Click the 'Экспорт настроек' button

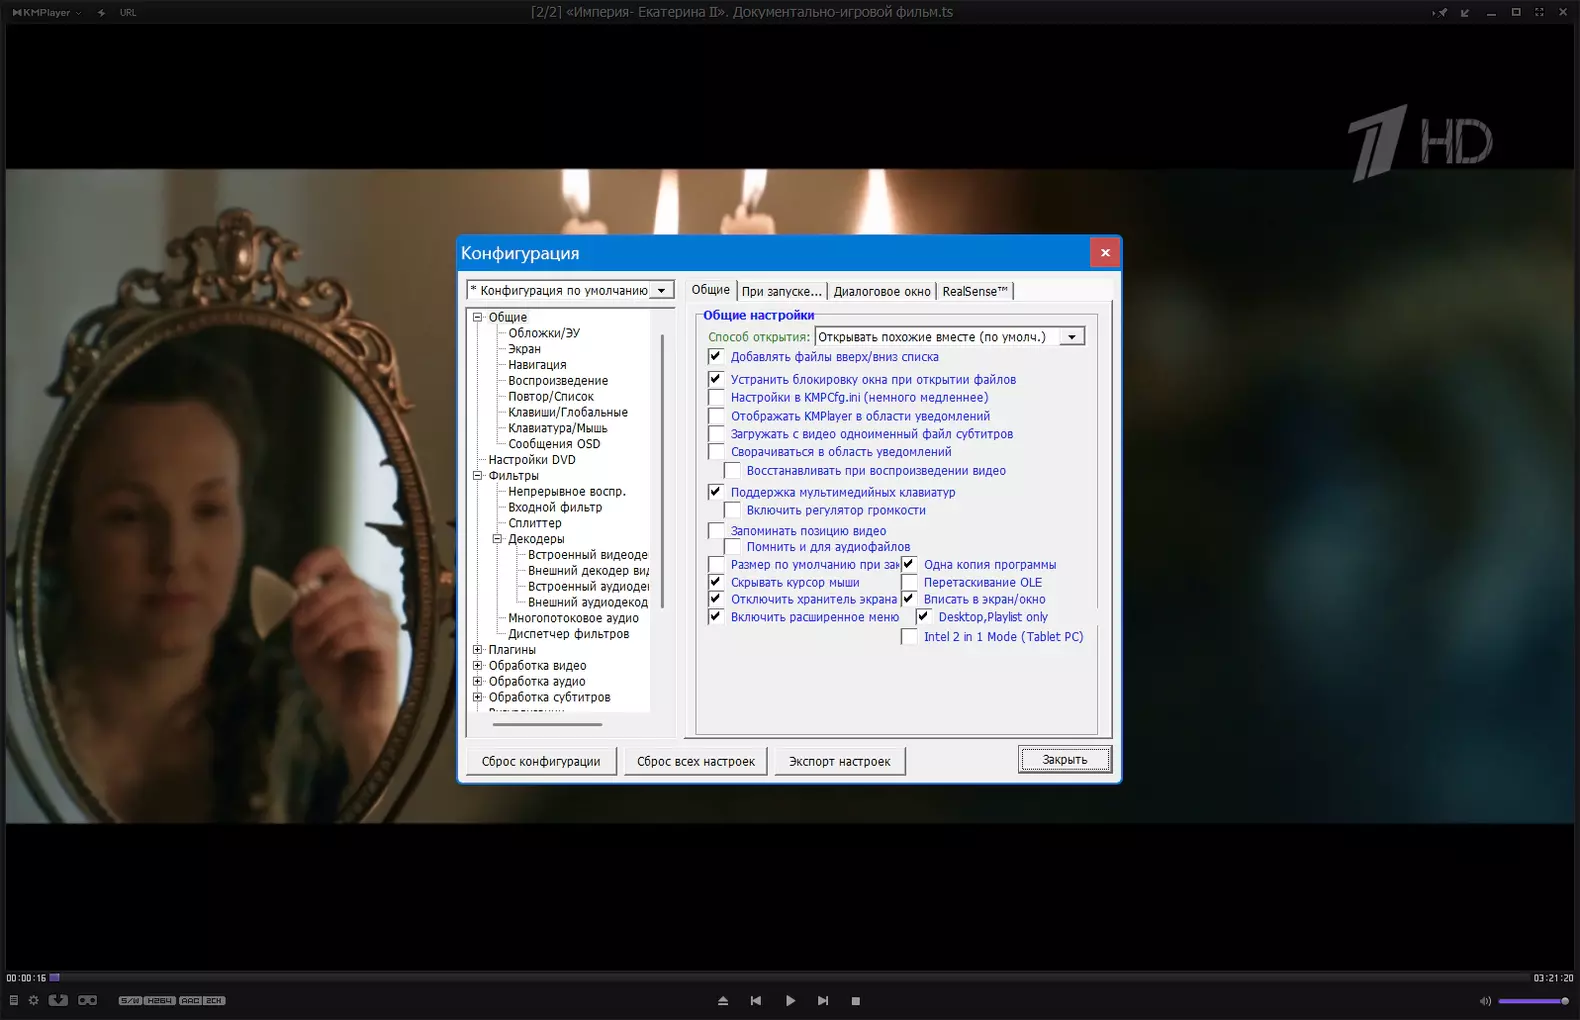pyautogui.click(x=840, y=761)
